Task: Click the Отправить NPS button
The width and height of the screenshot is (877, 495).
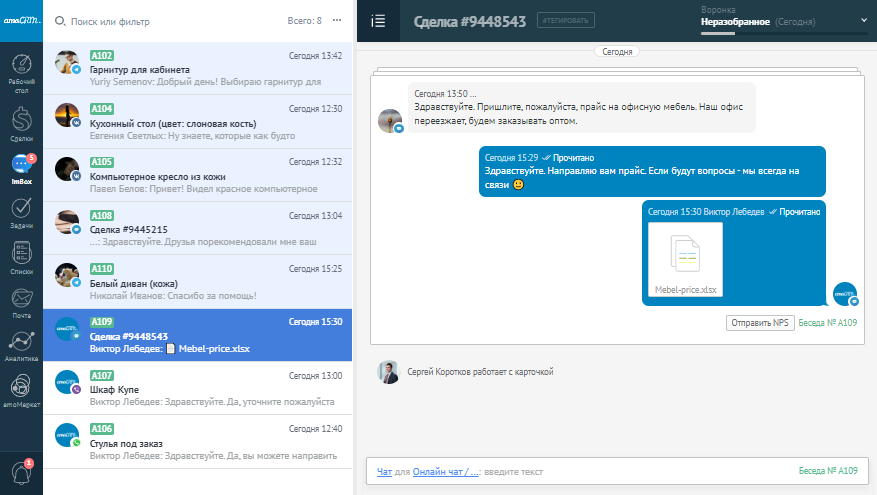Action: 759,323
